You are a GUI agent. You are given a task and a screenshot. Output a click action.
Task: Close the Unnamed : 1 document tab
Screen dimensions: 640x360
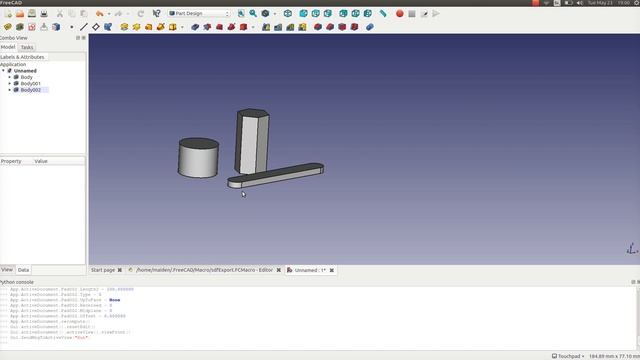click(332, 270)
